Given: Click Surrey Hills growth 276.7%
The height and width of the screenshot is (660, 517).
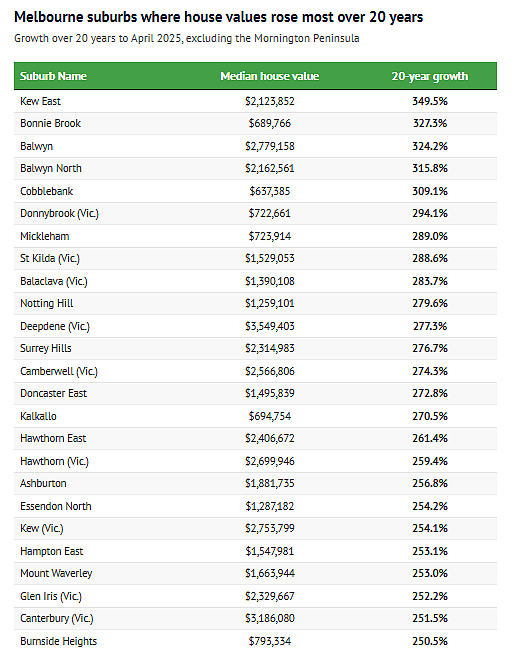Looking at the screenshot, I should click(x=430, y=349).
